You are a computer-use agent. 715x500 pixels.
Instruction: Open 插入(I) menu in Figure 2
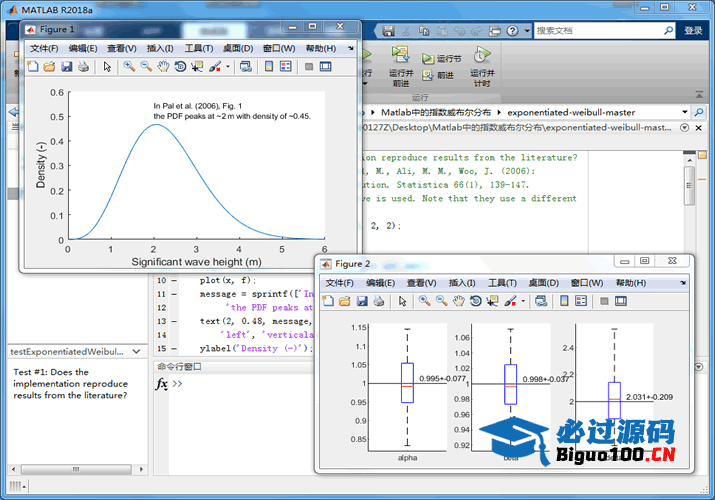coord(462,283)
